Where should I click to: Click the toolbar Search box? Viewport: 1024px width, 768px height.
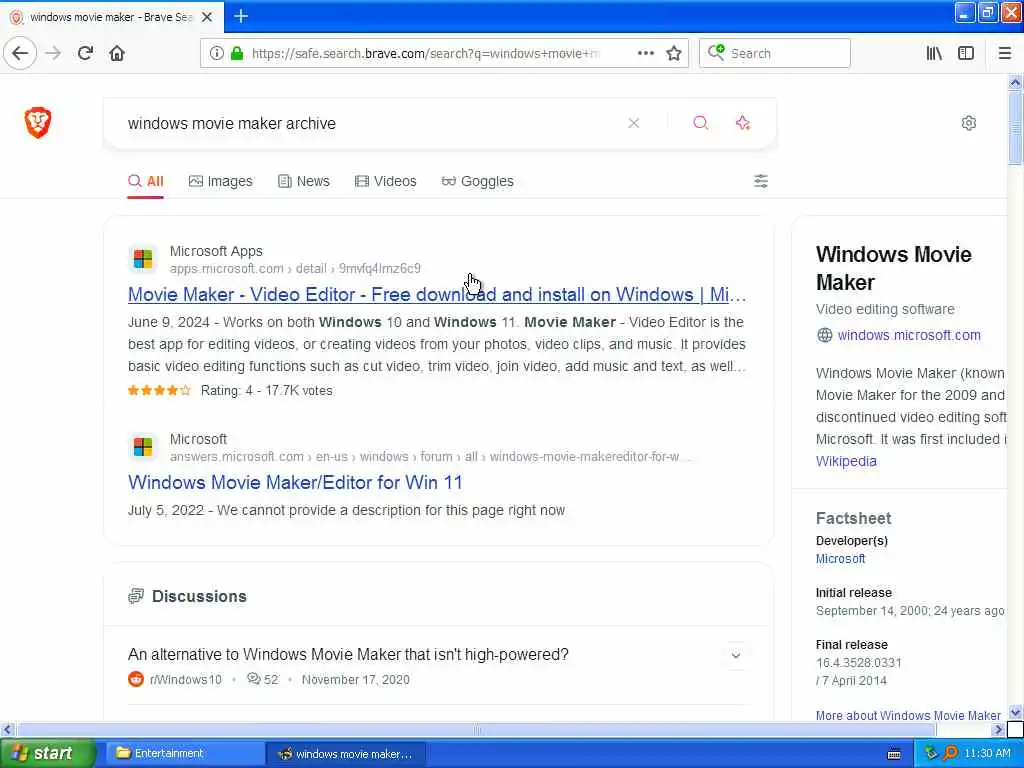[x=775, y=54]
